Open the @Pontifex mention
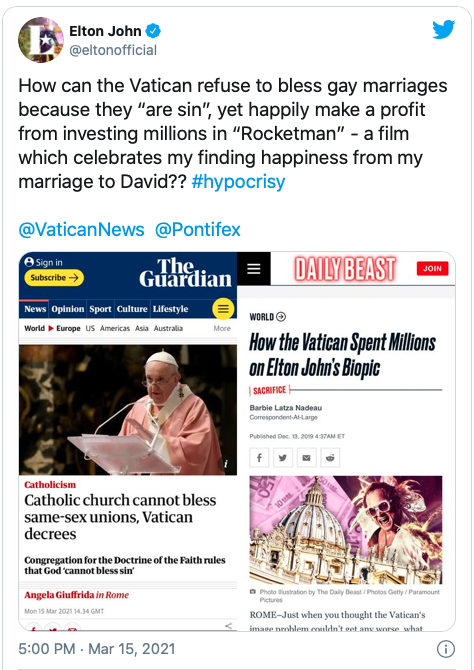 pos(197,229)
